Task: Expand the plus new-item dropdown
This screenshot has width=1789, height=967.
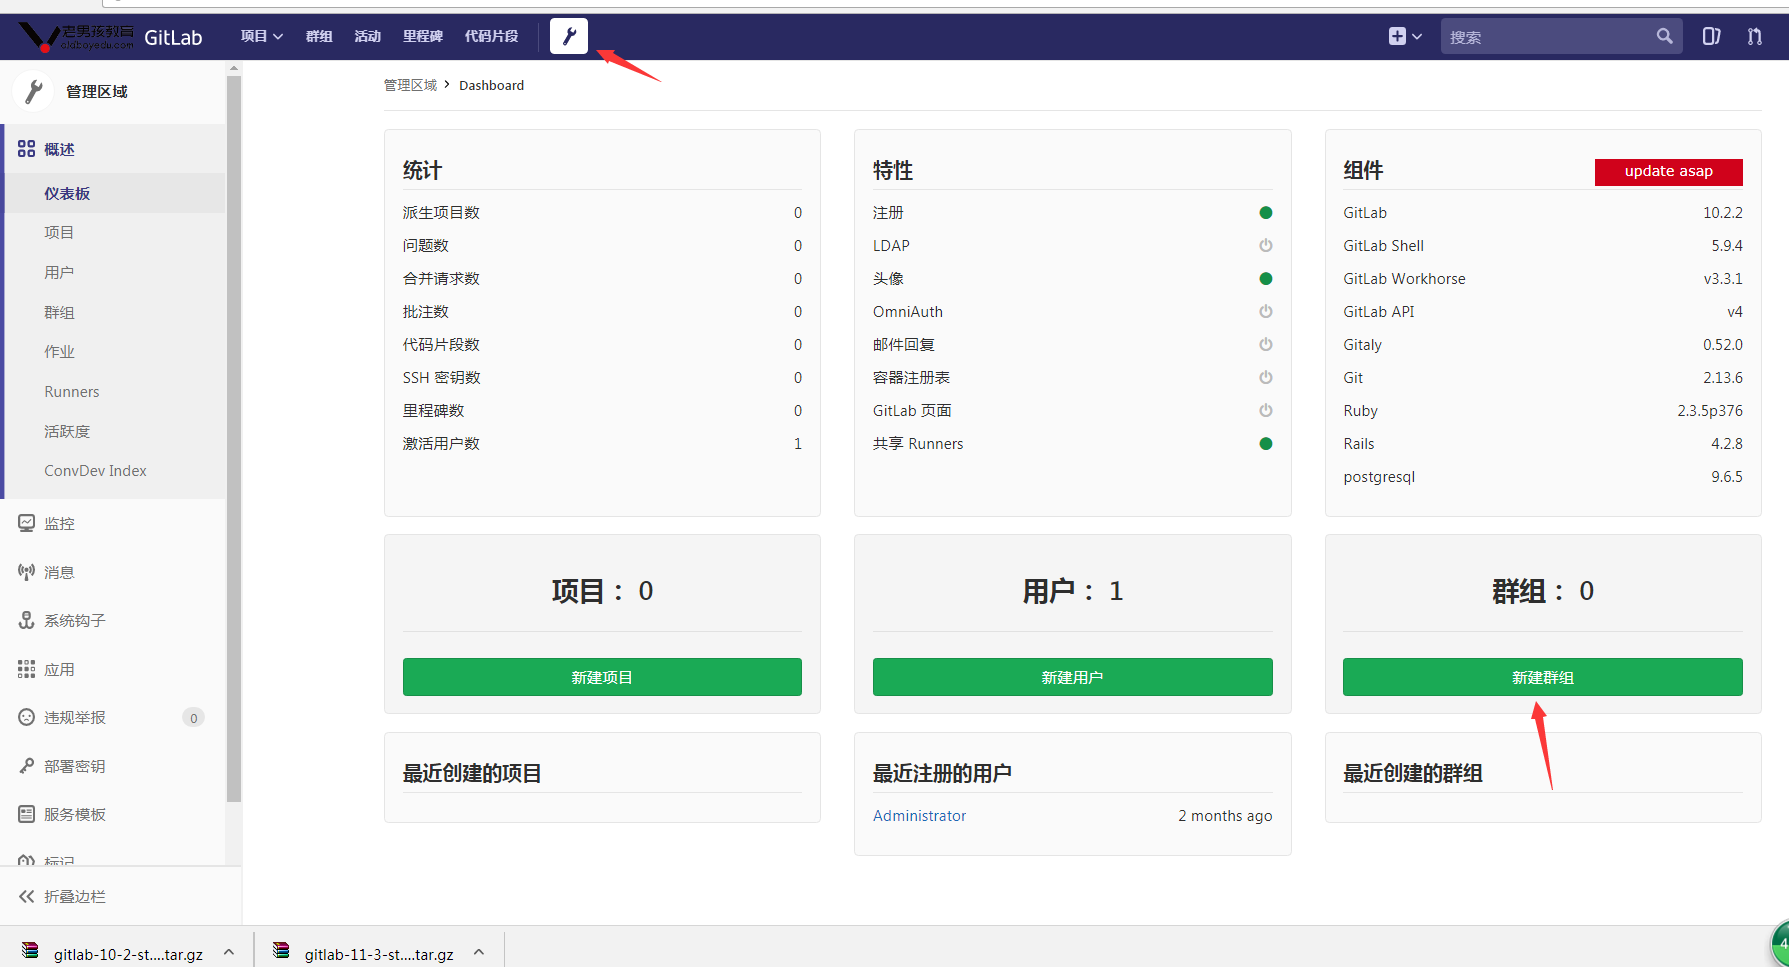Action: [x=1405, y=36]
